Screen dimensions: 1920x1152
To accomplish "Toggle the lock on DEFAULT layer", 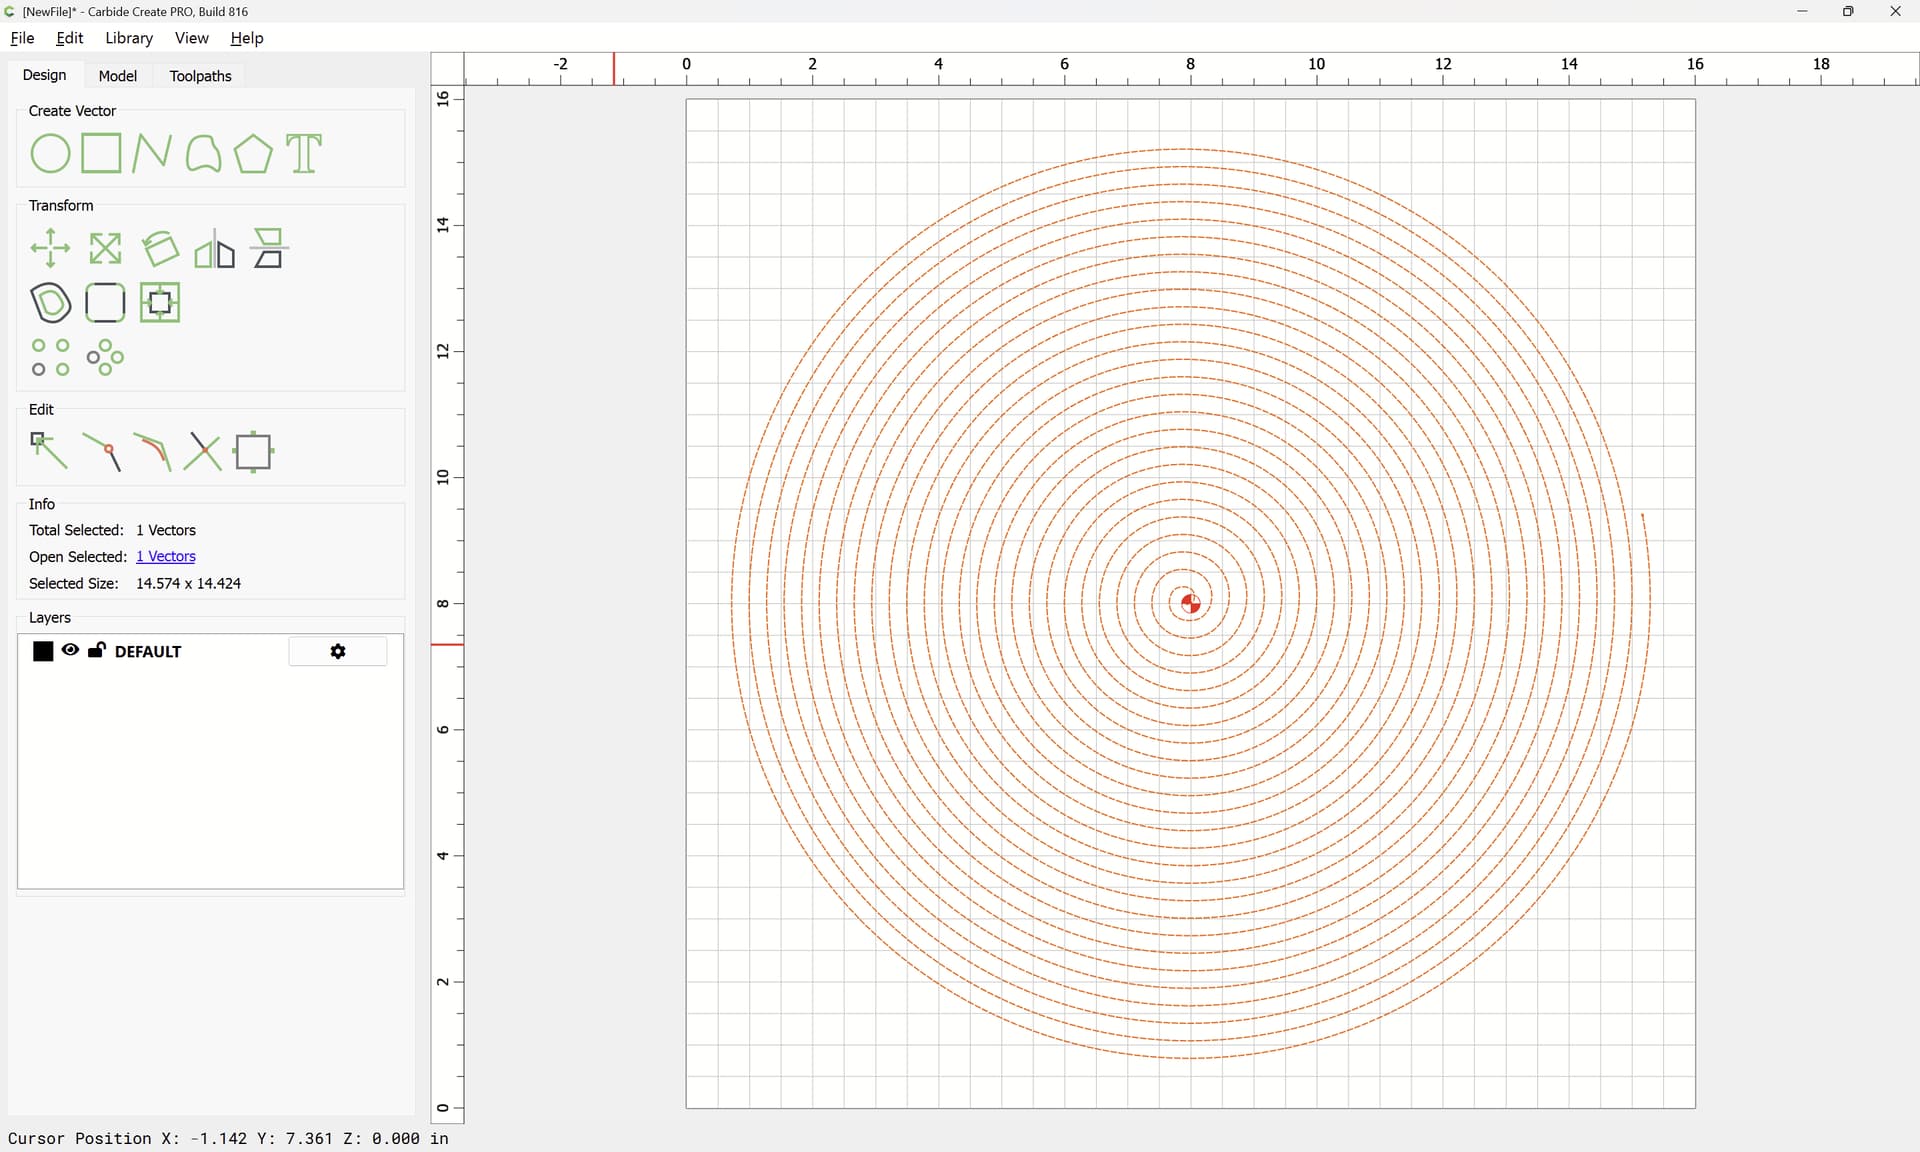I will tap(97, 651).
